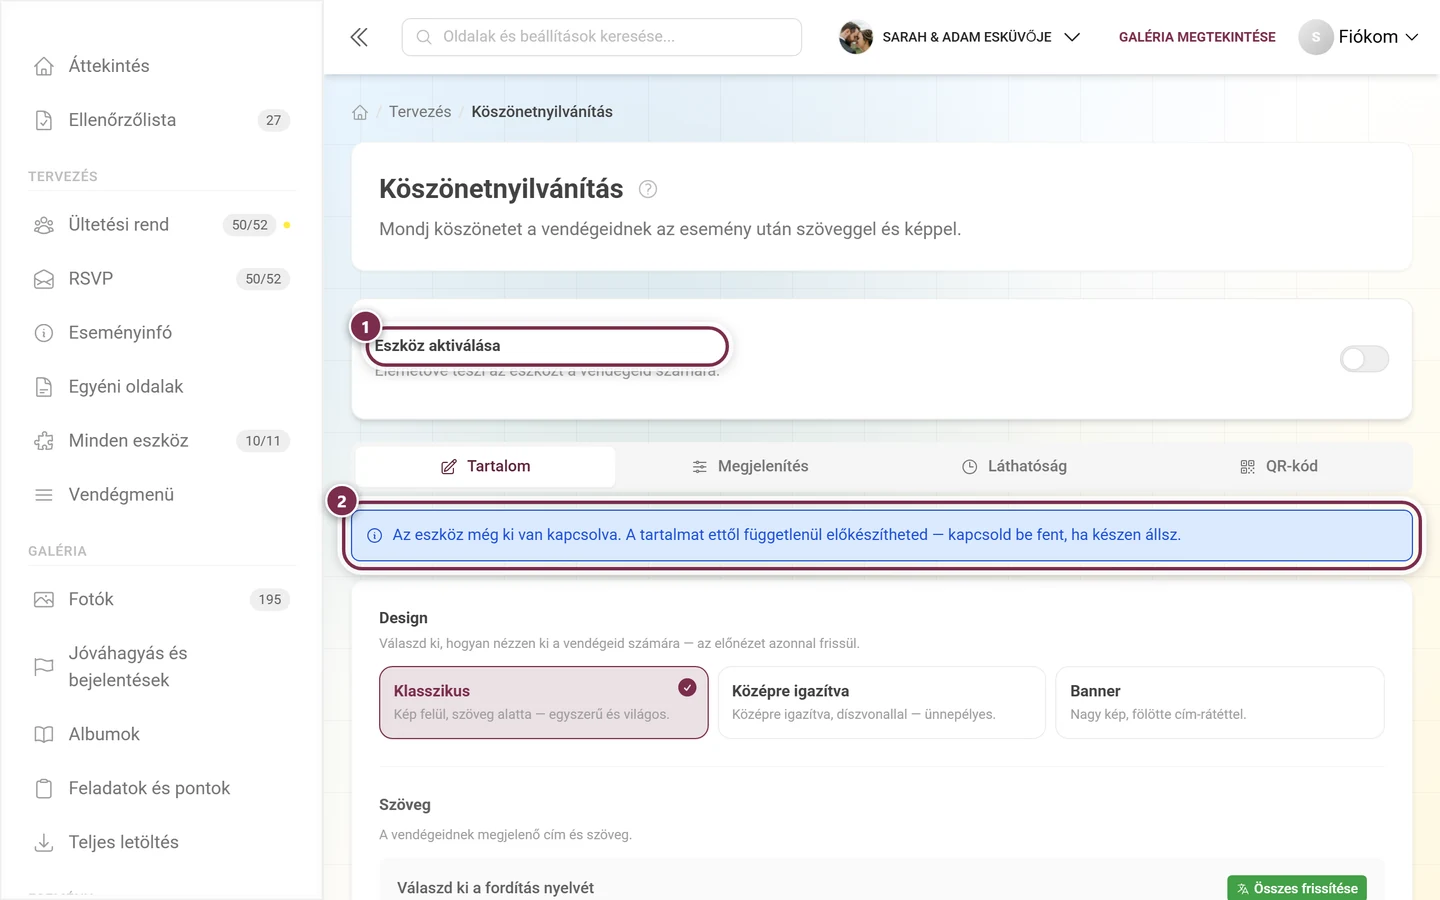
Task: Select the Klasszikus design option
Action: 544,703
